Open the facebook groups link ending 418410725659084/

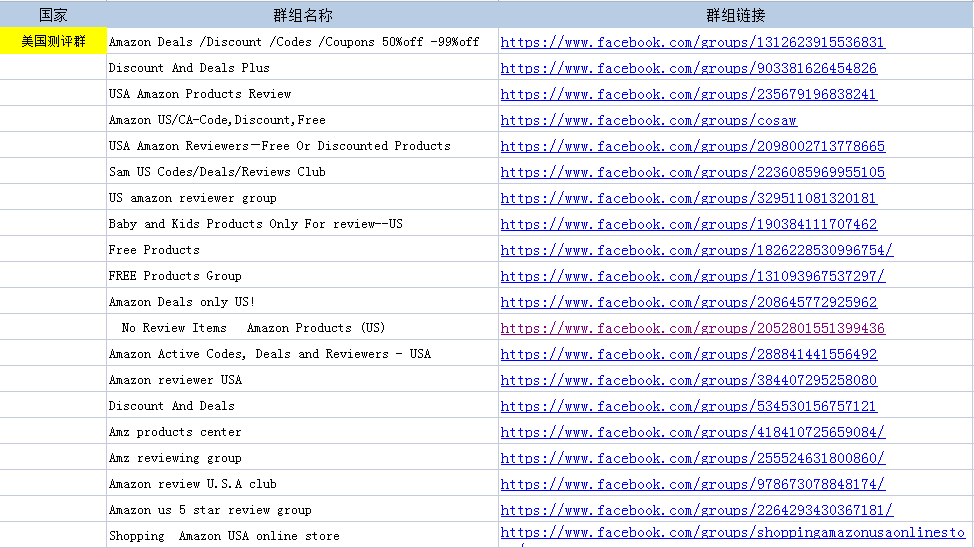(x=693, y=432)
